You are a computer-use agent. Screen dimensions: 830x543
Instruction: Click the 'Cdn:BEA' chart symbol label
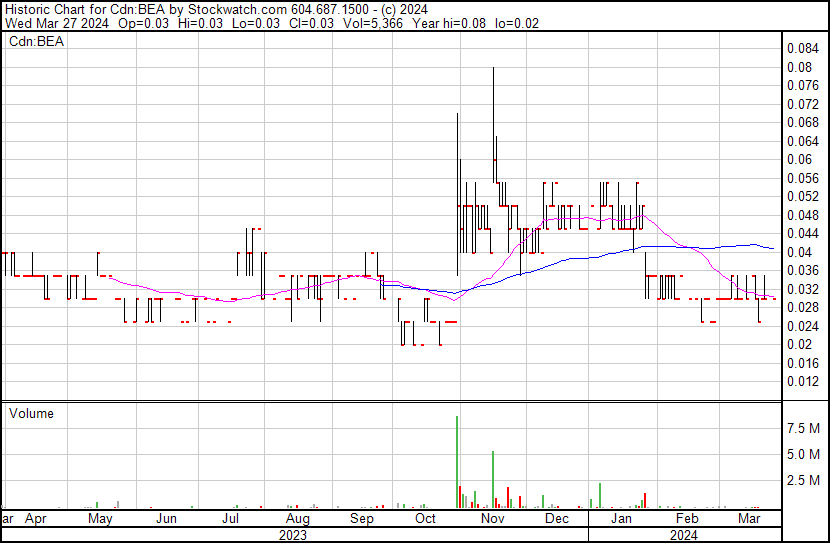pyautogui.click(x=37, y=42)
